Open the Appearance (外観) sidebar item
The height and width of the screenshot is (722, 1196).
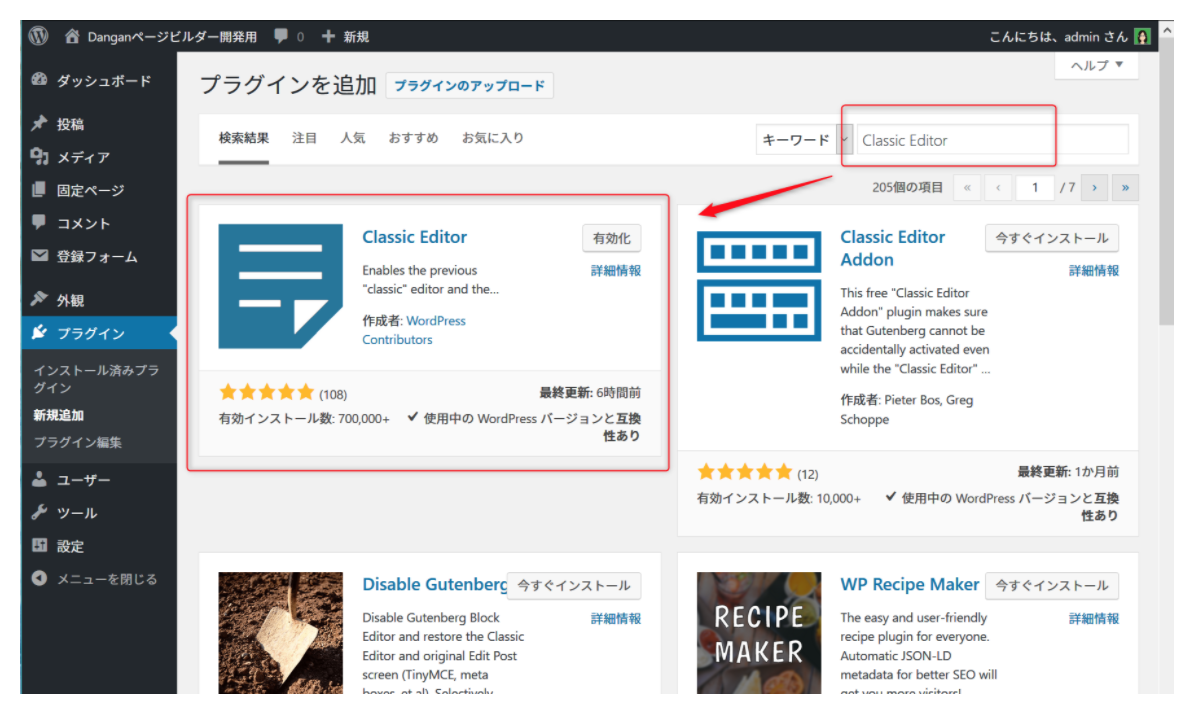[x=70, y=300]
